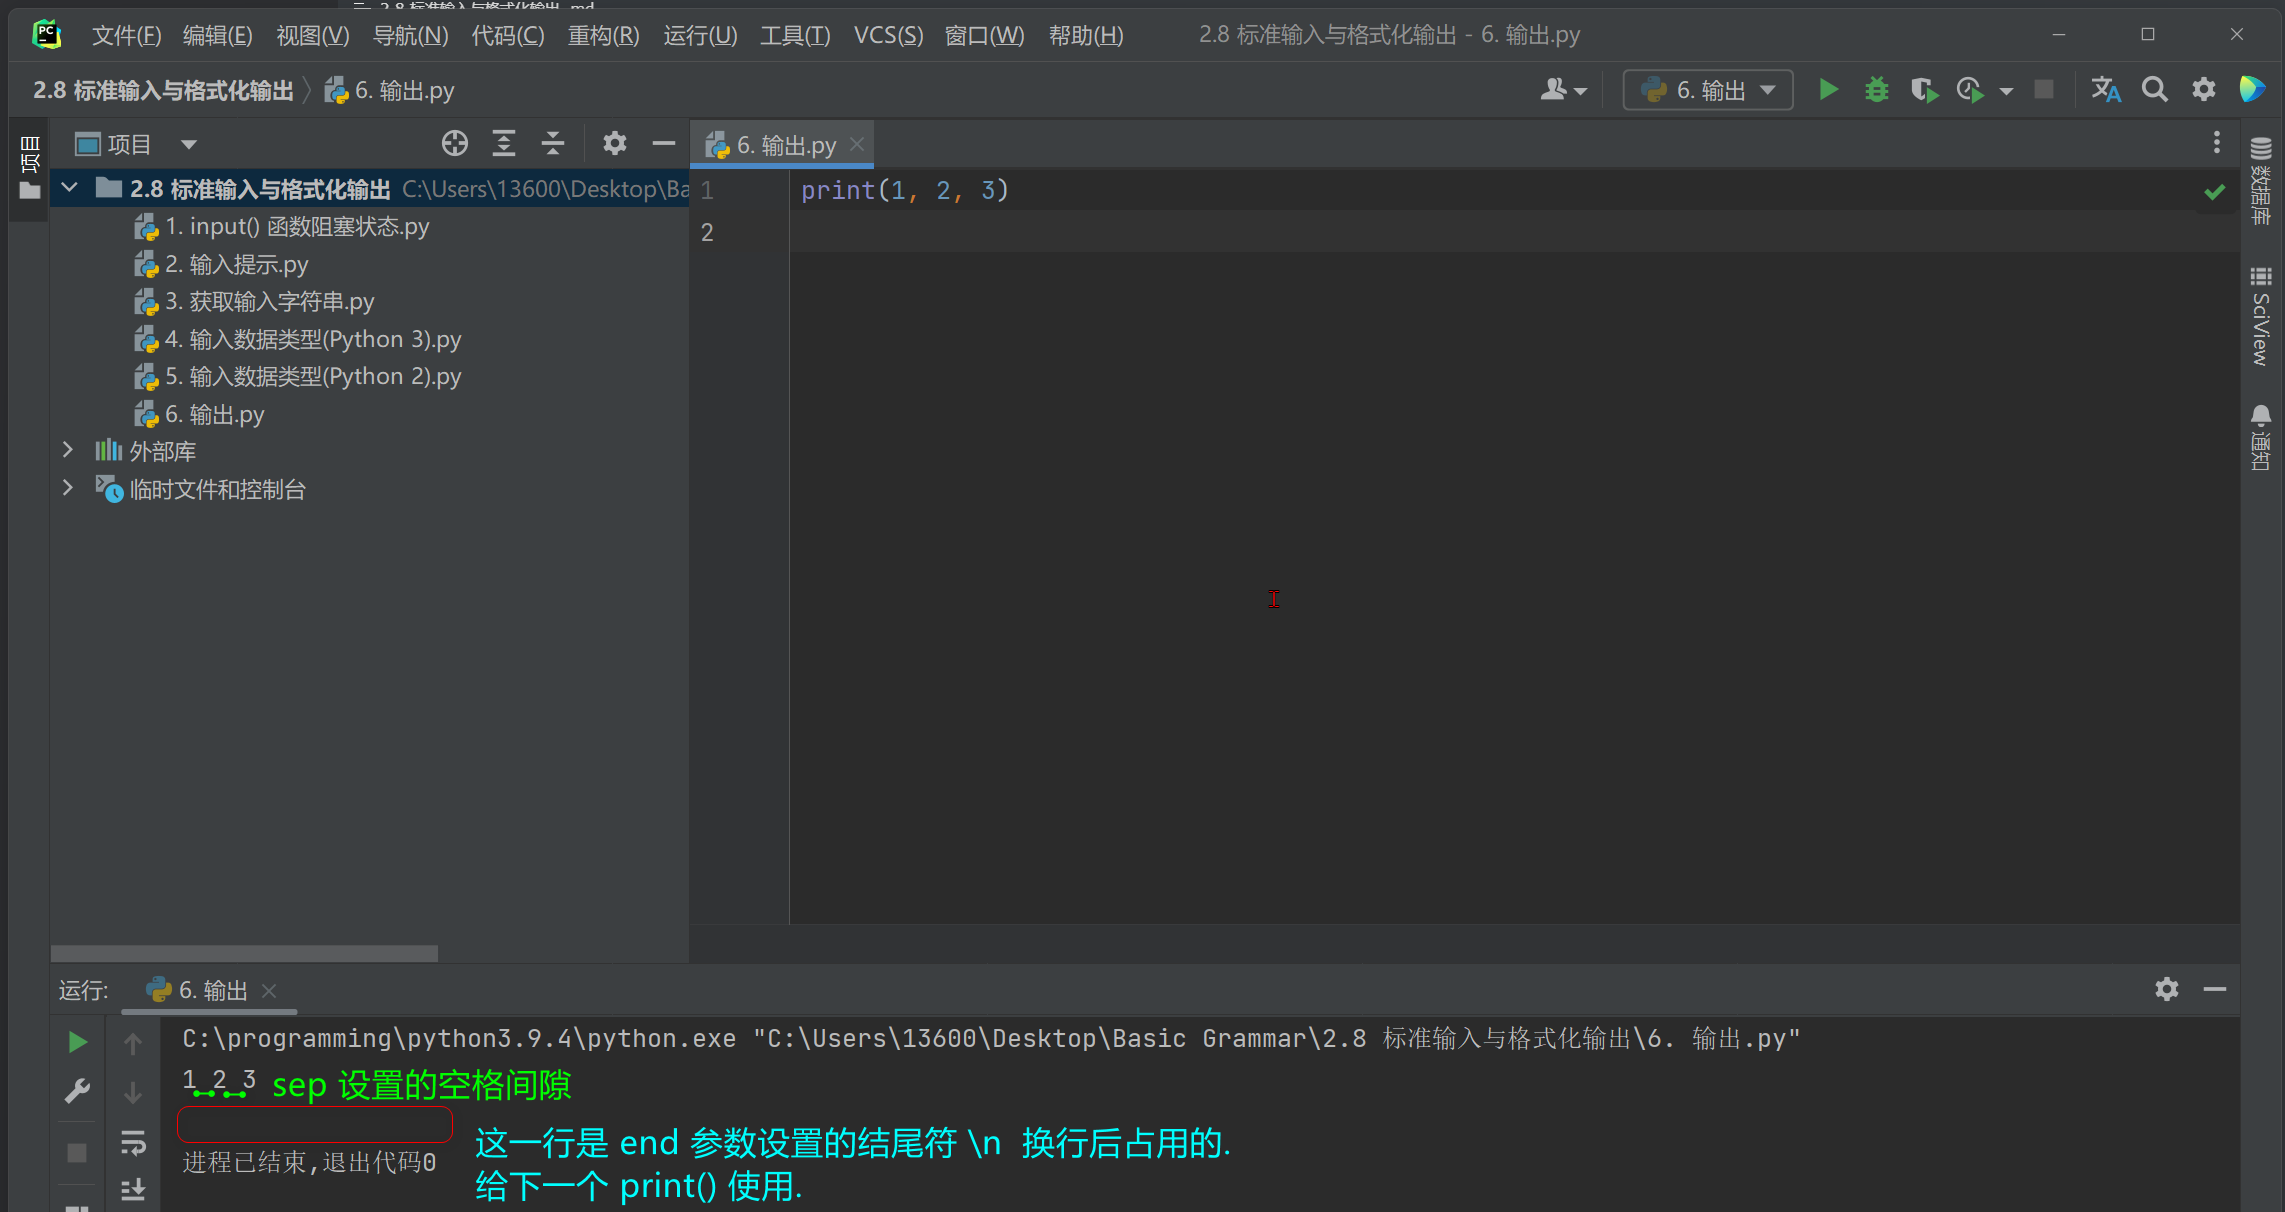Go up the stack trace arrow
This screenshot has height=1212, width=2285.
(132, 1043)
